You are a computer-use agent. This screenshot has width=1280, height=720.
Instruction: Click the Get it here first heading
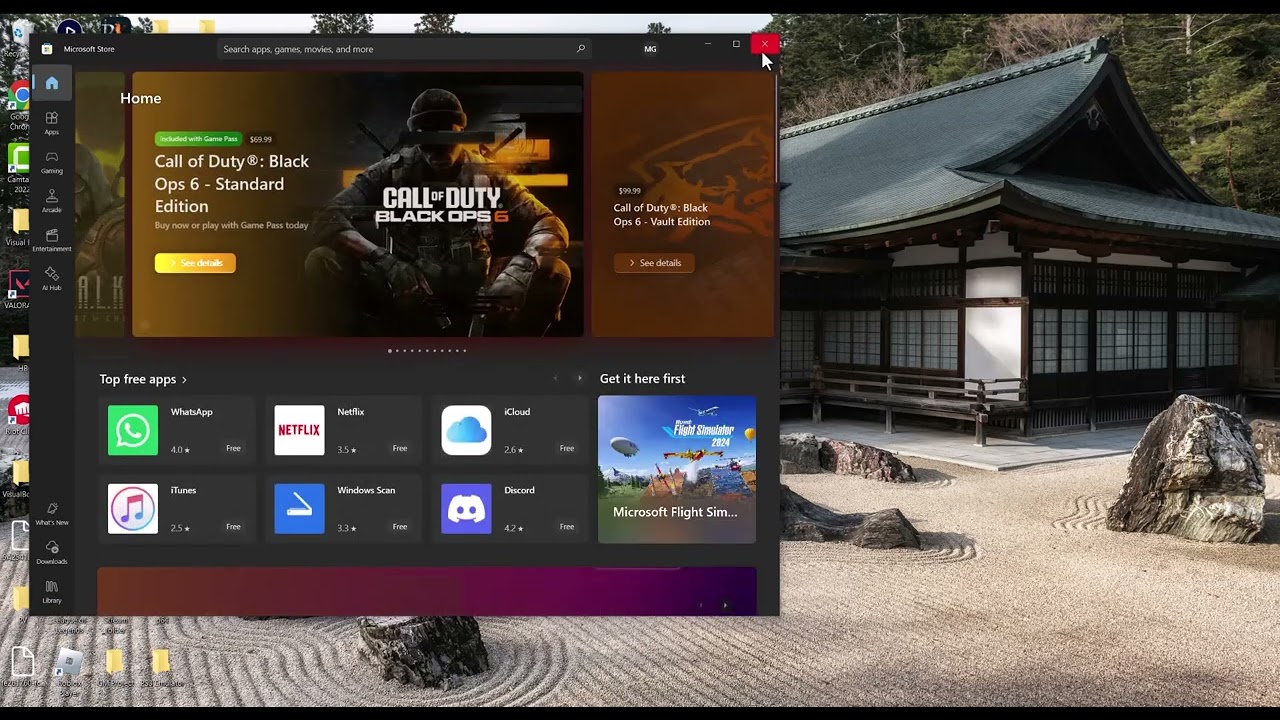coord(642,378)
